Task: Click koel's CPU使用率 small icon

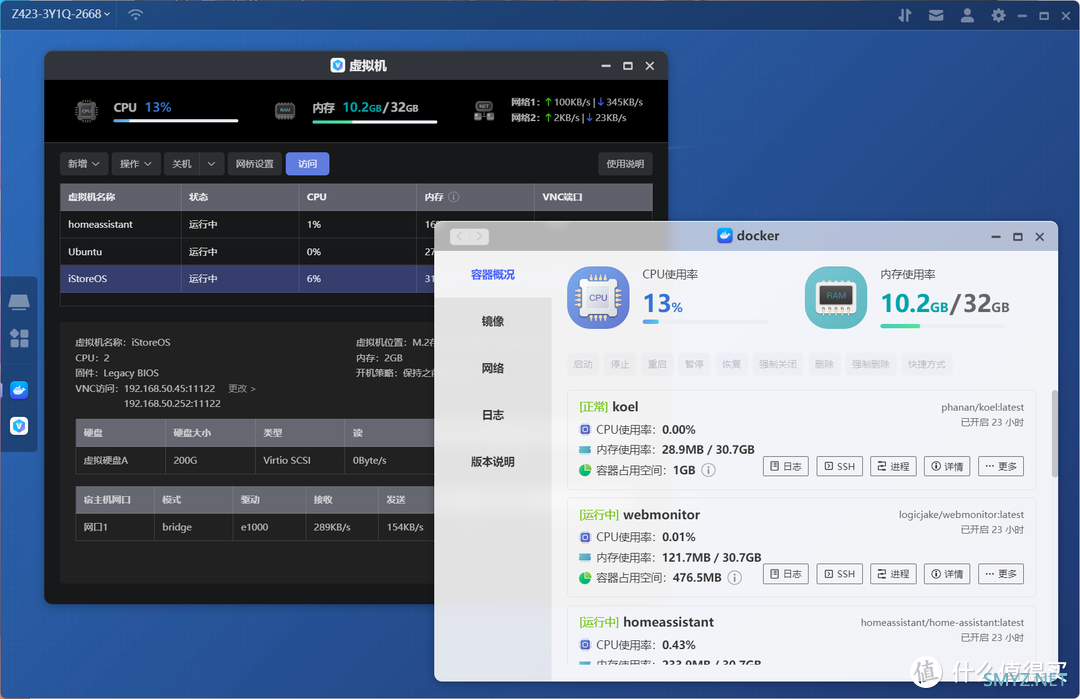Action: [x=585, y=430]
